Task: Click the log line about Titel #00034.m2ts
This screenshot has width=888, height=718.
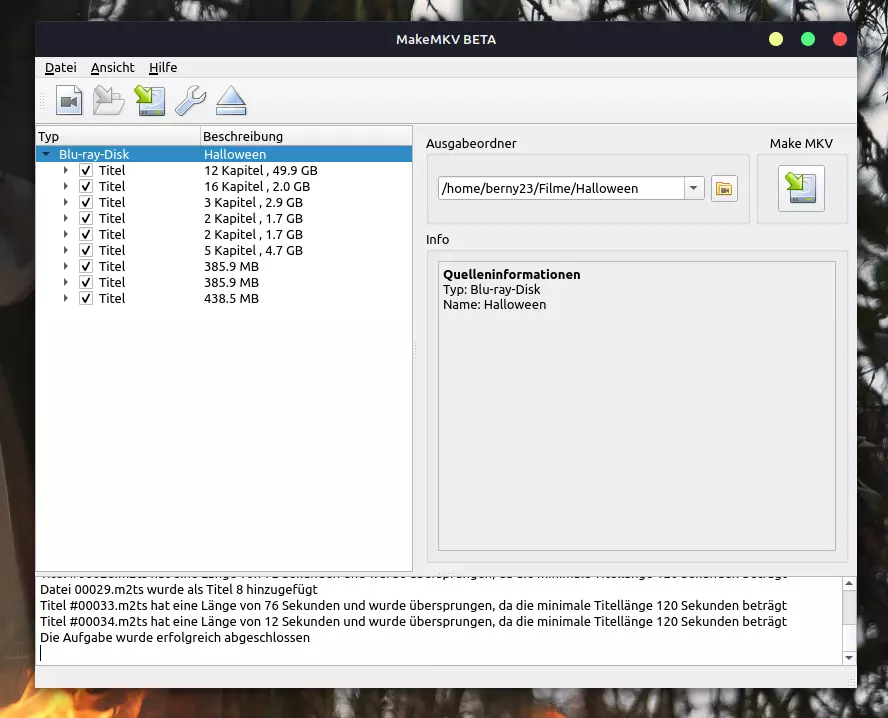Action: pos(413,621)
